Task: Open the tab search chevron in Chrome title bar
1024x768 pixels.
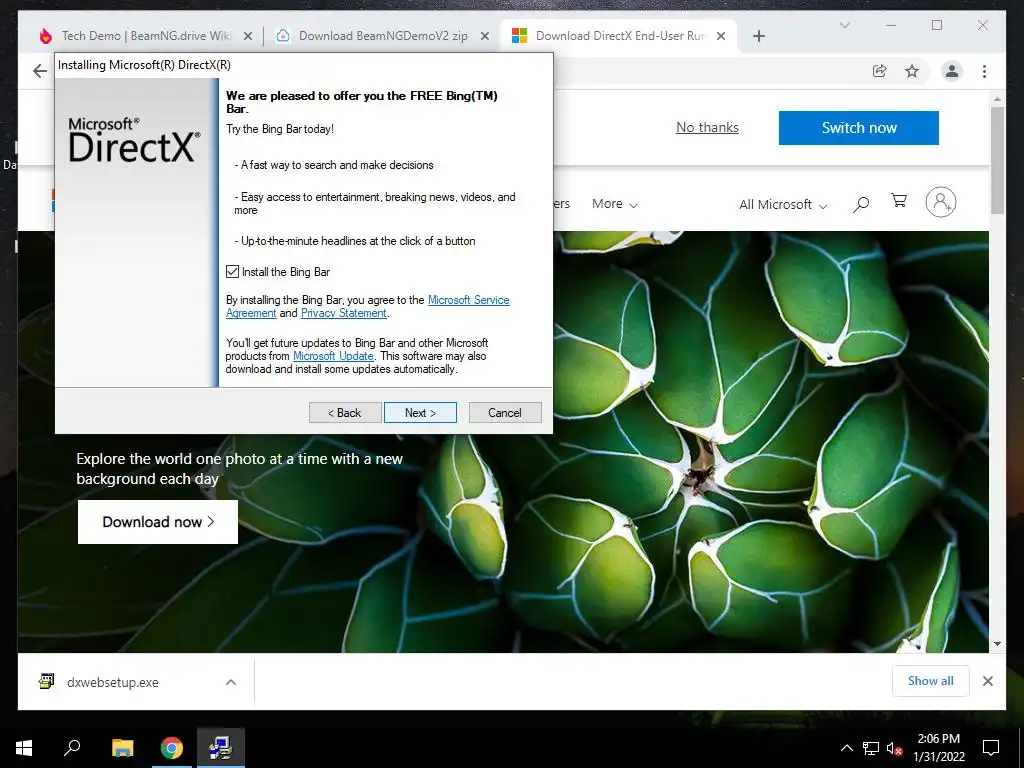Action: pos(844,25)
